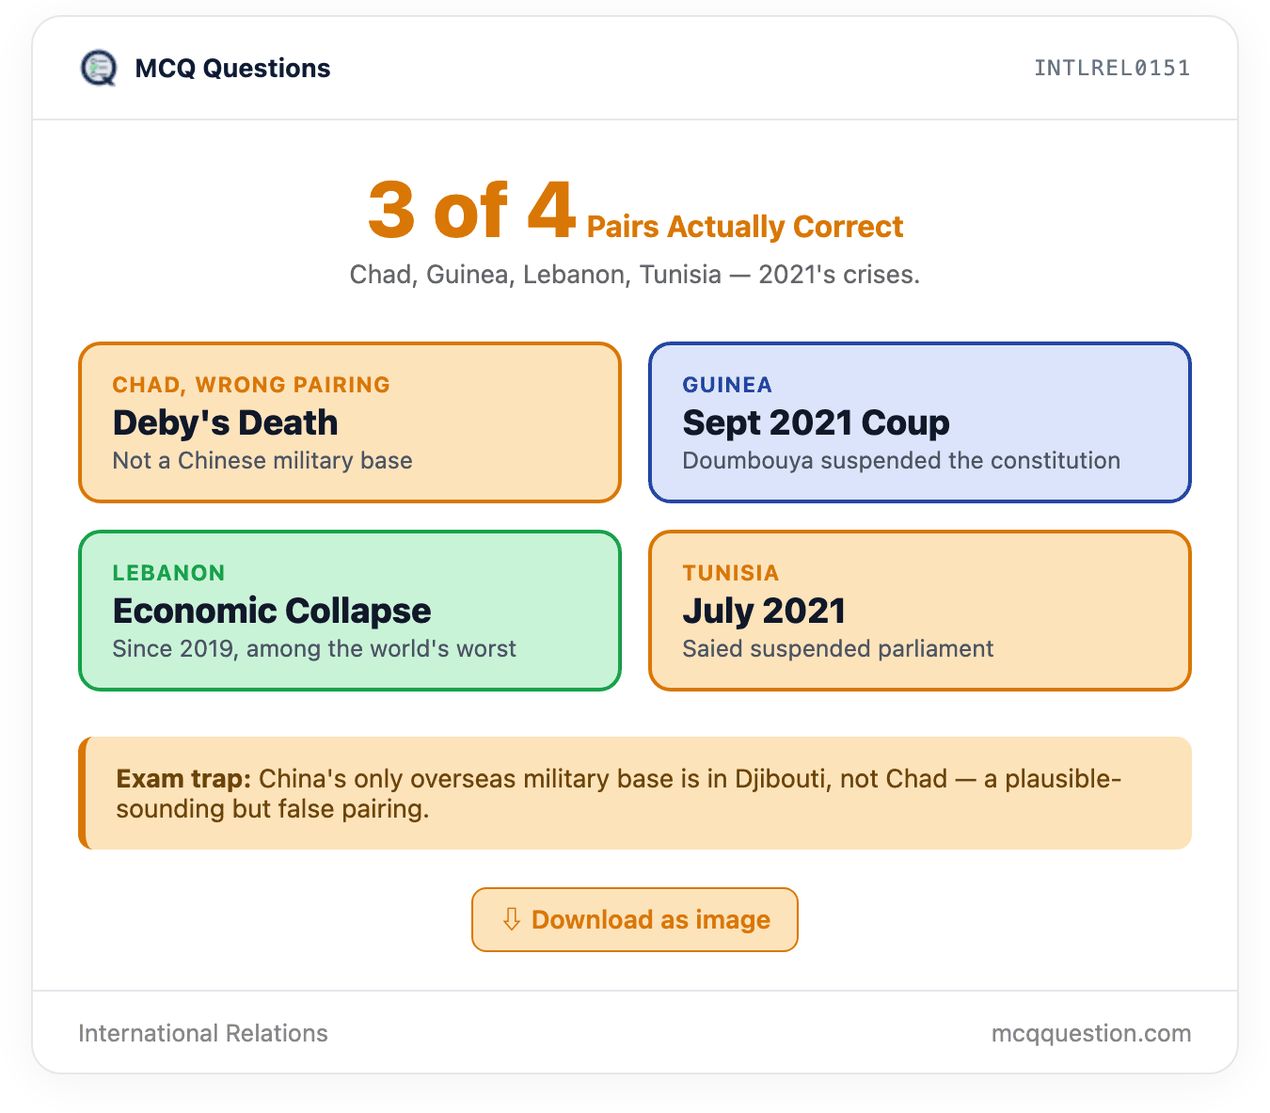The width and height of the screenshot is (1270, 1113).
Task: Click Doumbouya suspended the constitution text
Action: click(901, 460)
